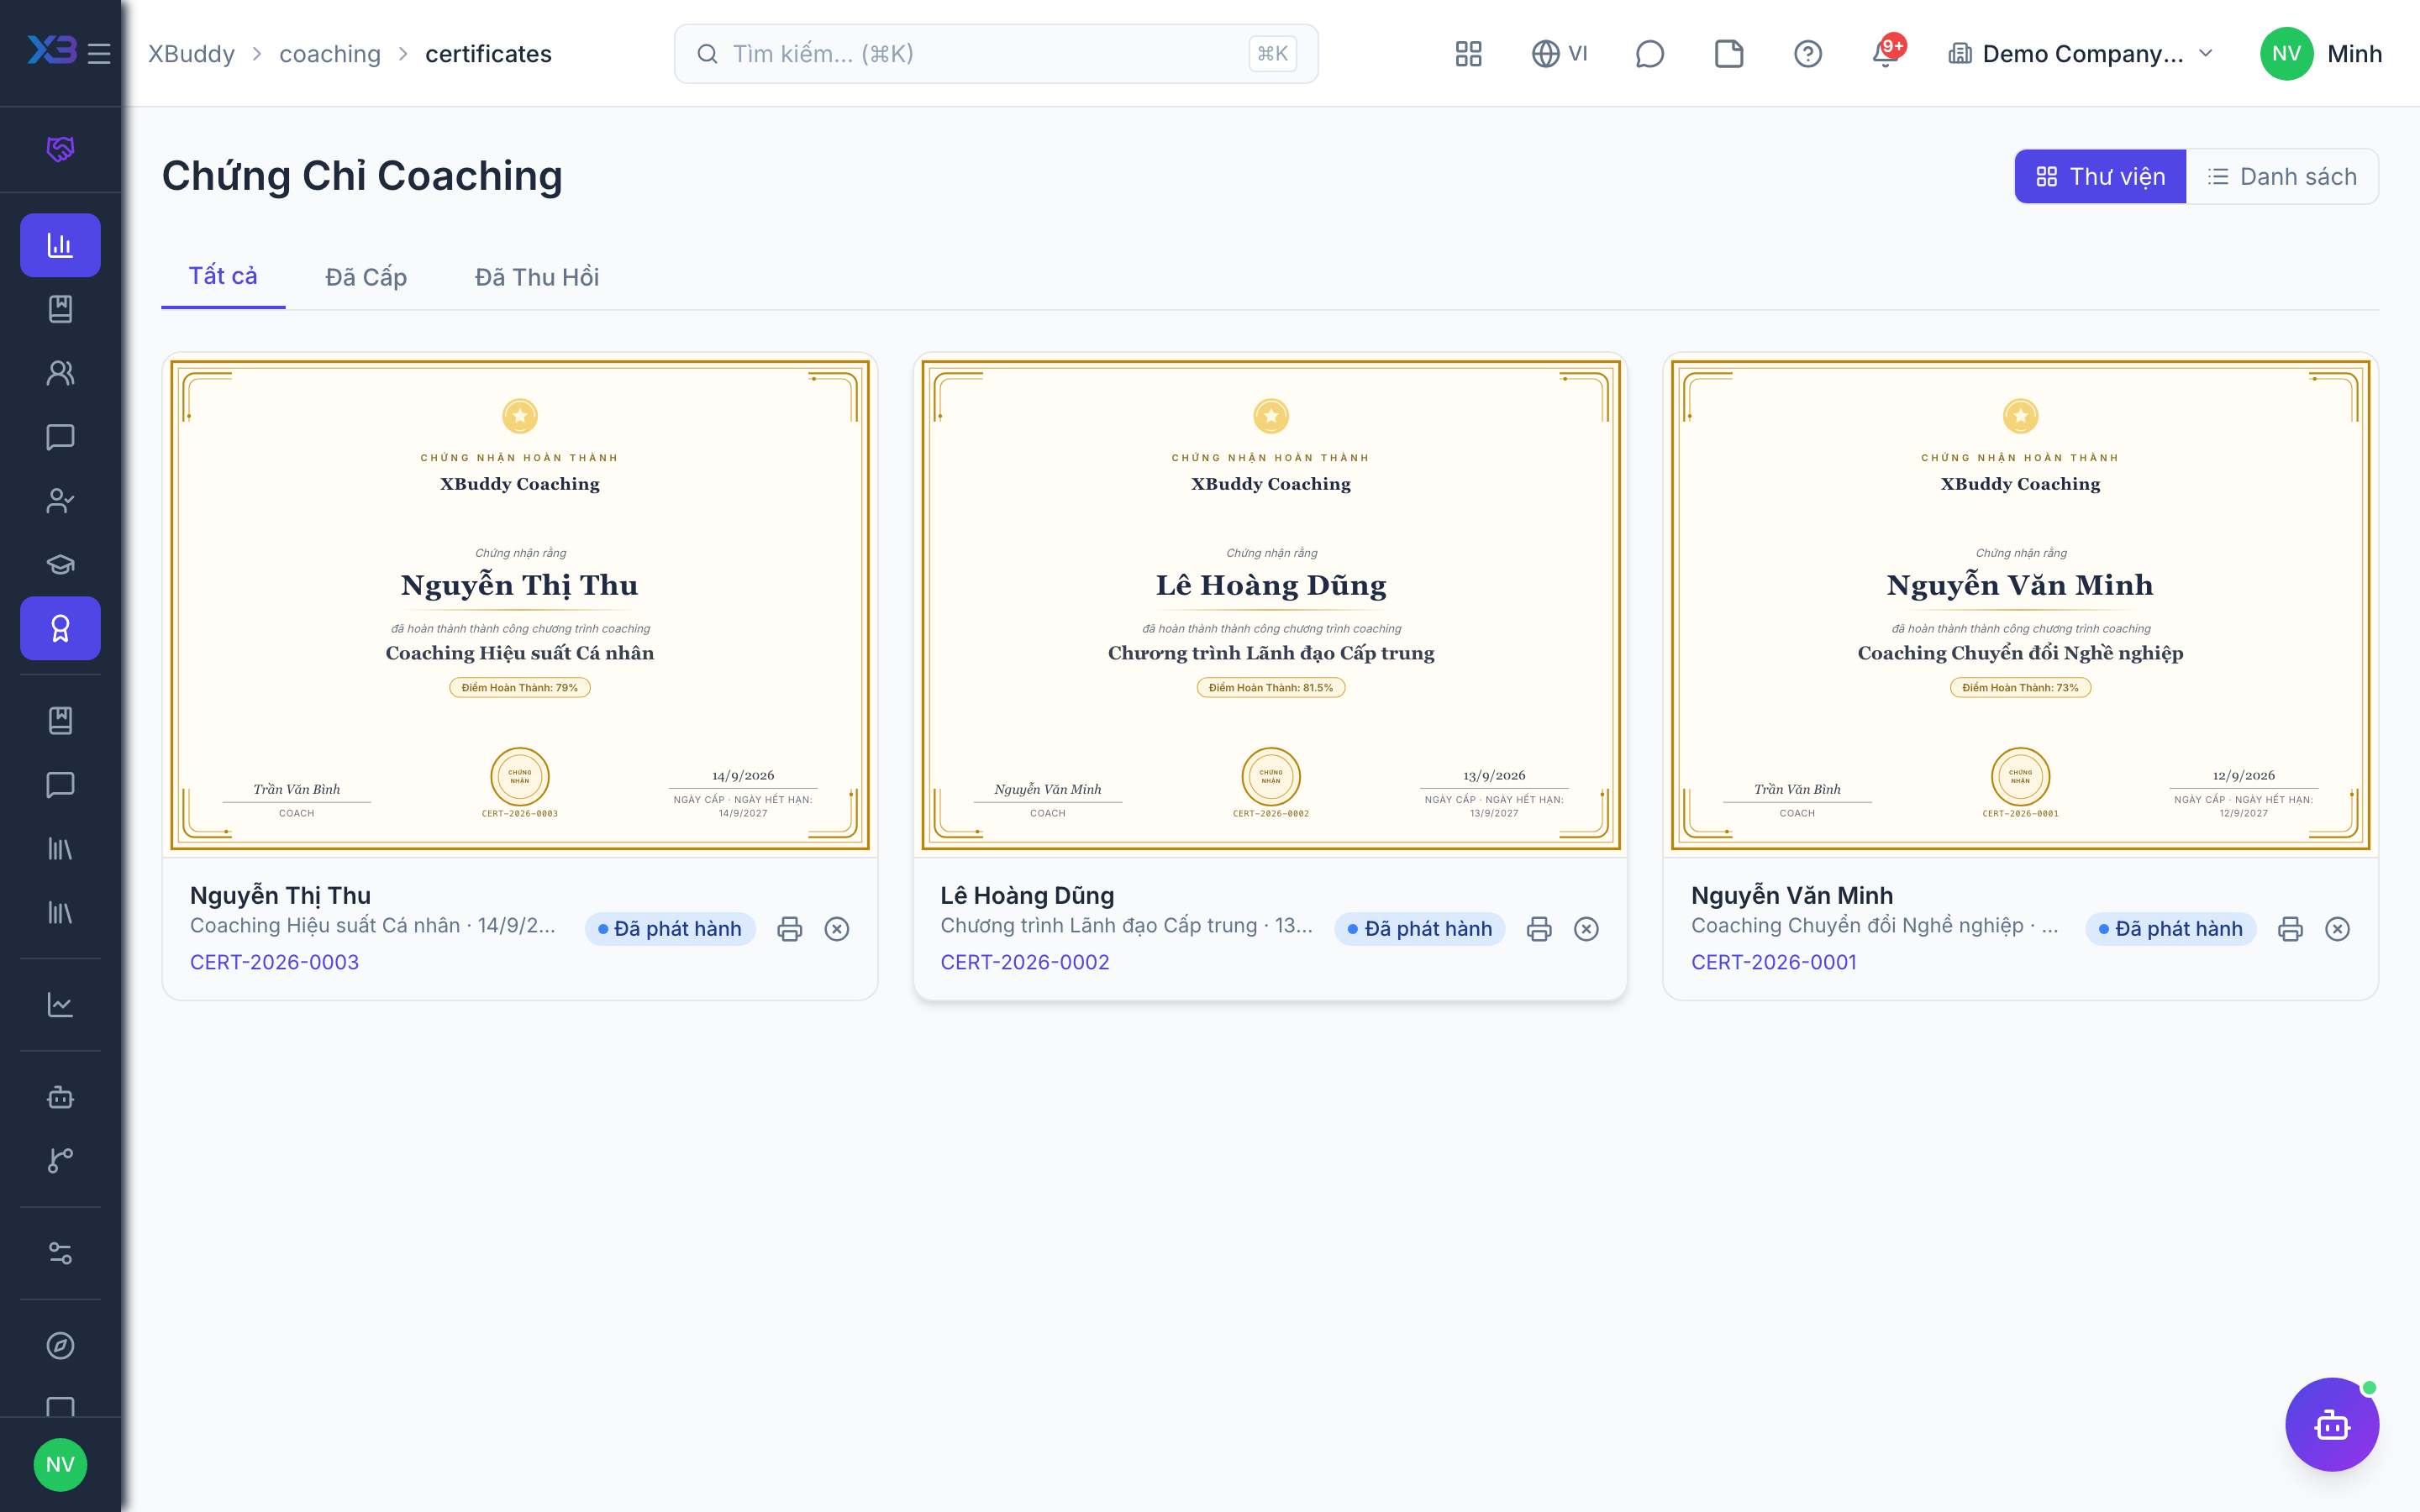Switch to Danh sách list view

coord(2282,176)
